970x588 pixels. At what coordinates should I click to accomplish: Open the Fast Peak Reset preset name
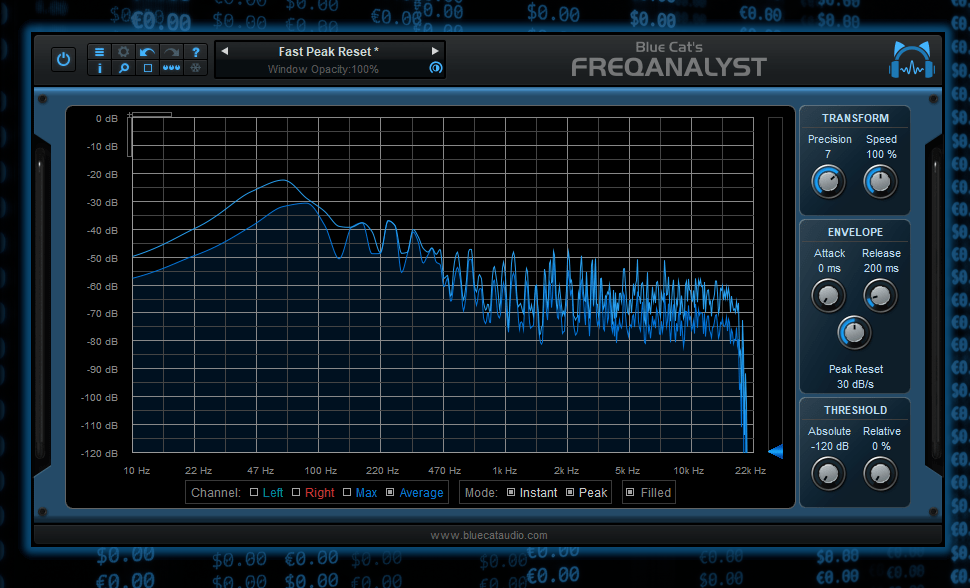click(x=328, y=51)
